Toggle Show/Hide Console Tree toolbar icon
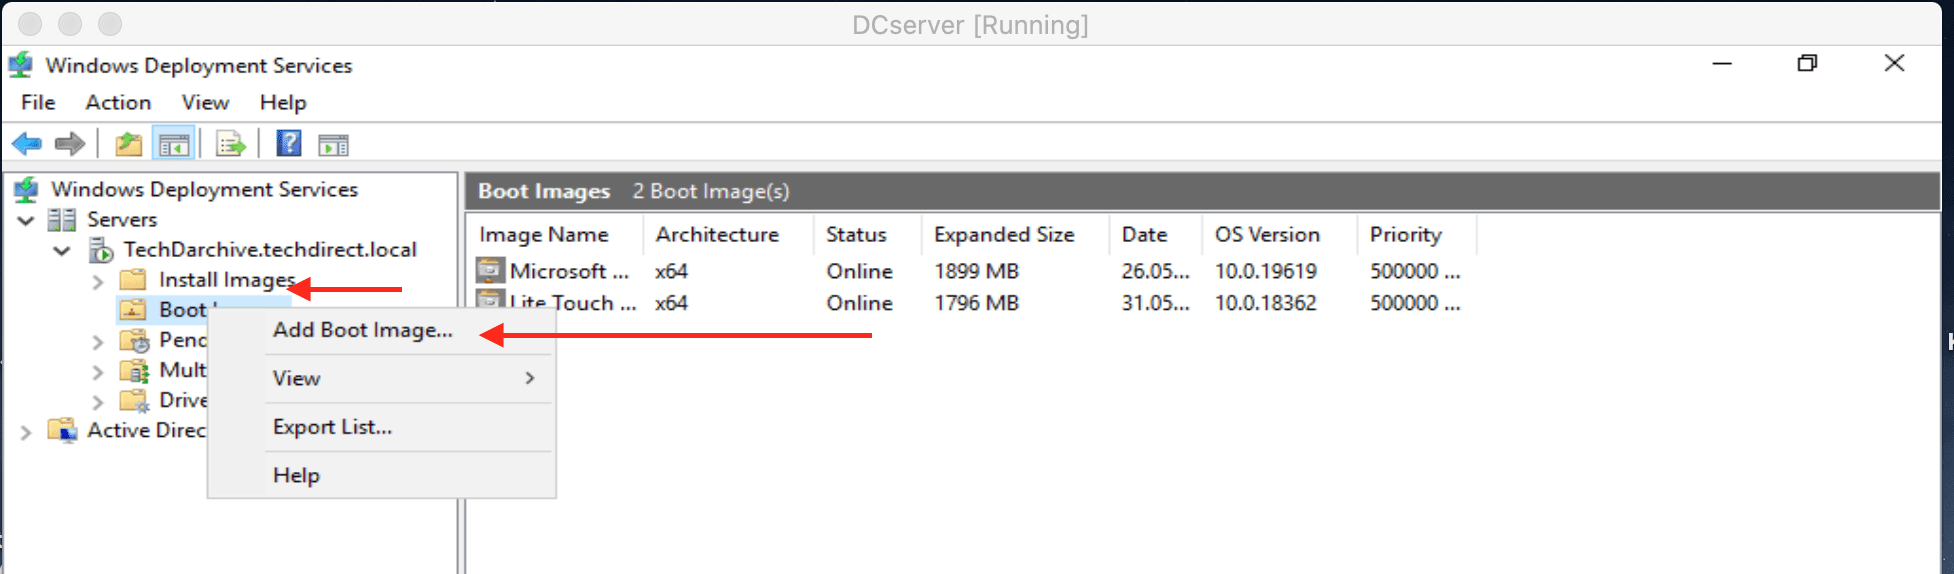1954x574 pixels. tap(173, 144)
